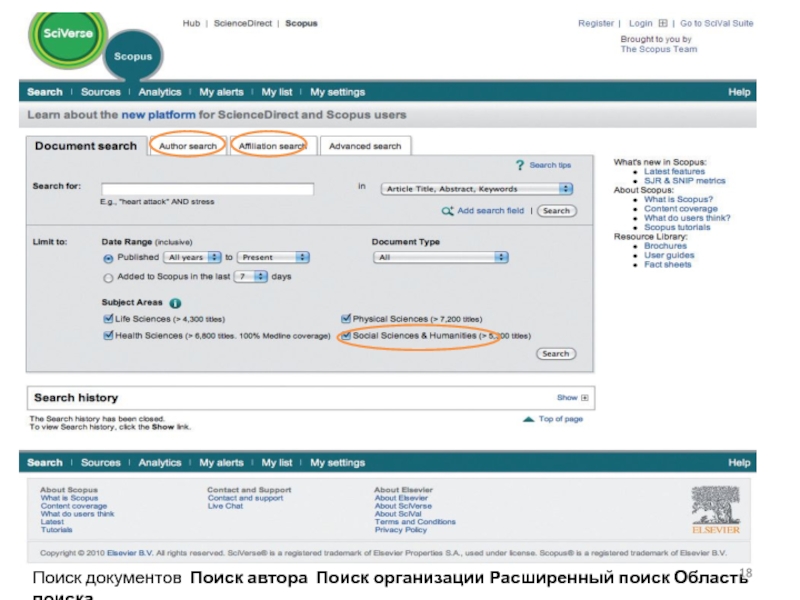The height and width of the screenshot is (600, 800).
Task: Open the Latest features link
Action: click(x=674, y=171)
